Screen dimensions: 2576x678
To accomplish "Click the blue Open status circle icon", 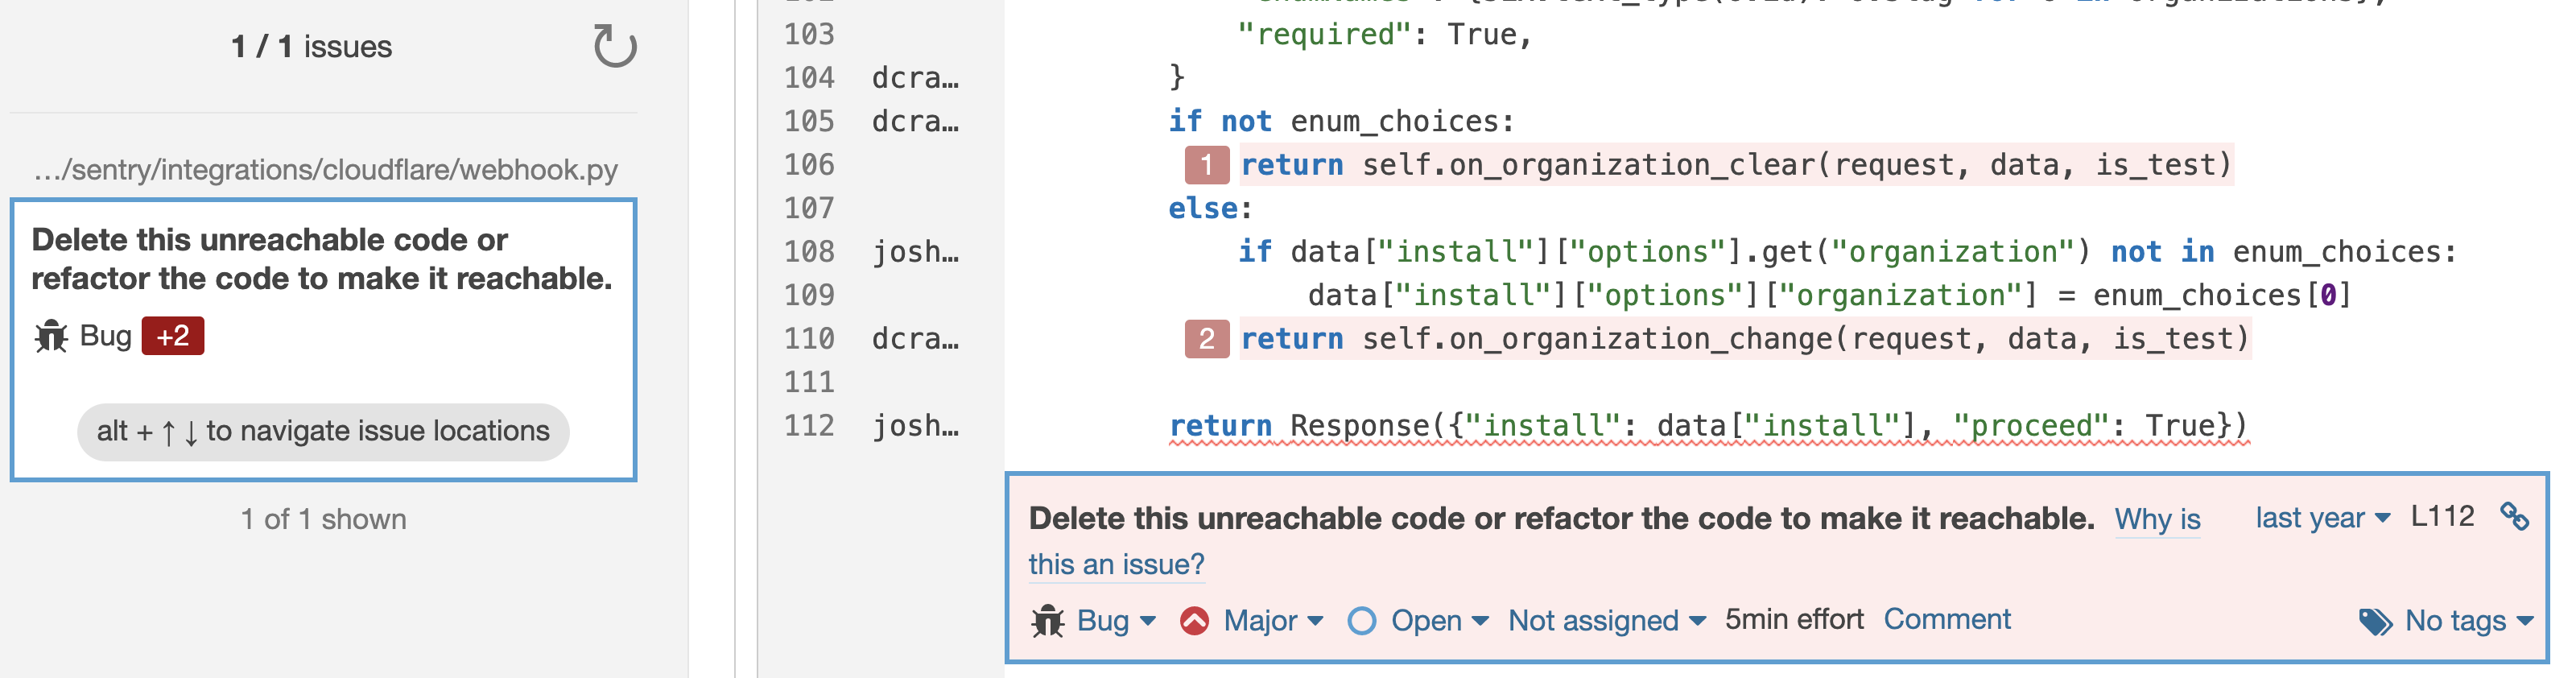I will [x=1362, y=620].
